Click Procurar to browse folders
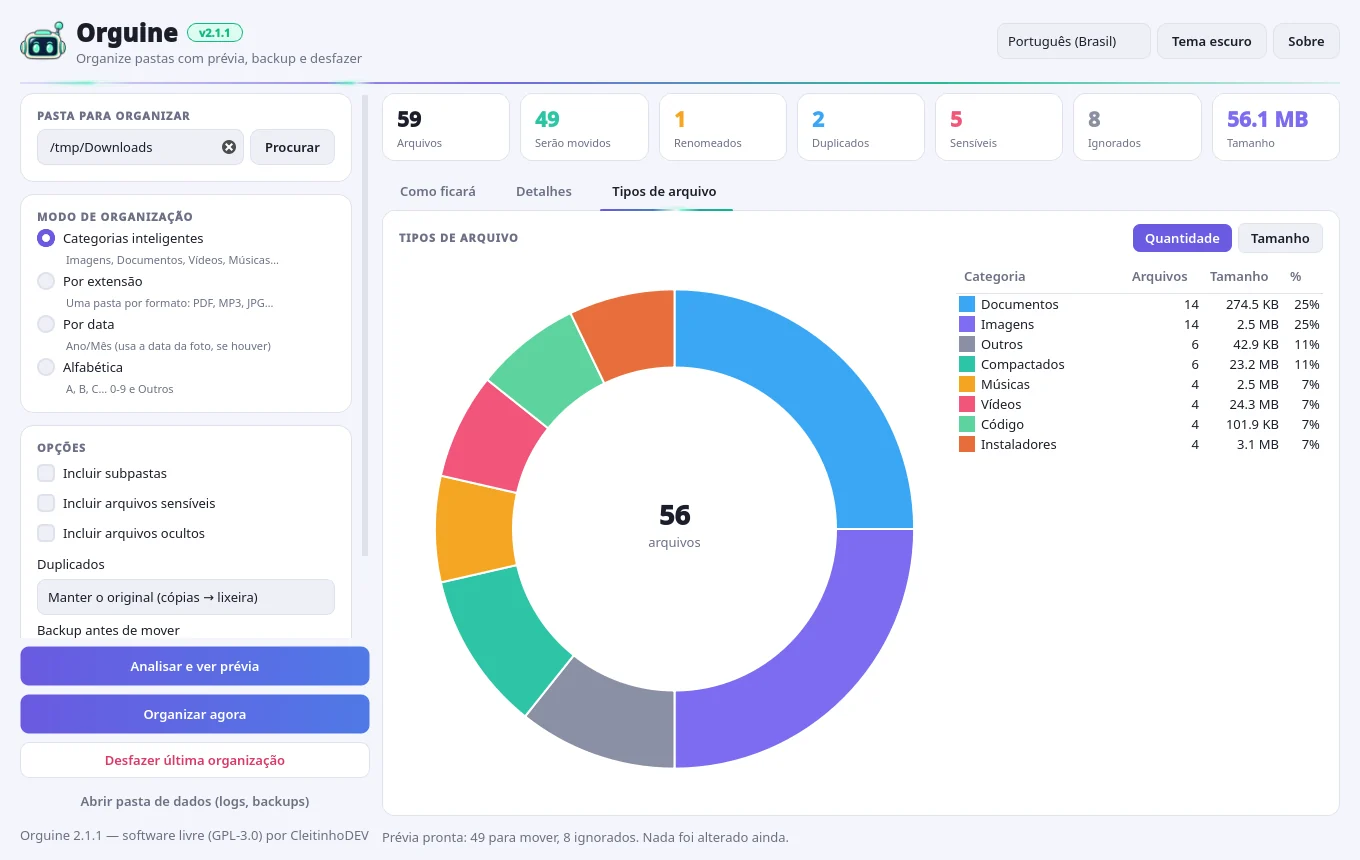The image size is (1360, 860). (292, 147)
